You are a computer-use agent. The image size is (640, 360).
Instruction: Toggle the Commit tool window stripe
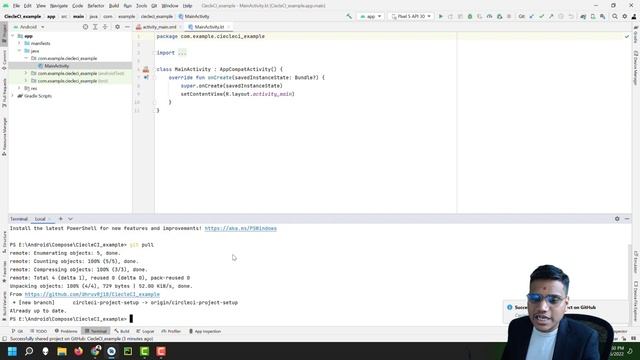(4, 60)
